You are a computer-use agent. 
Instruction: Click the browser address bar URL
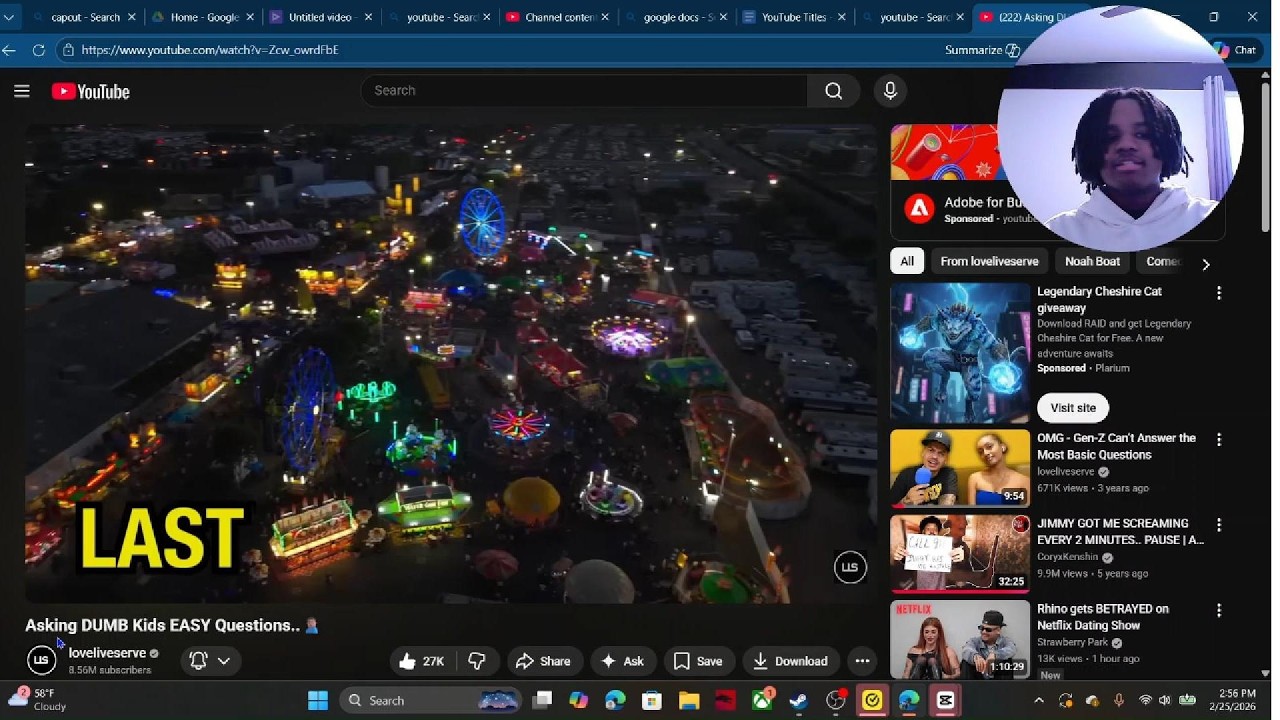210,50
